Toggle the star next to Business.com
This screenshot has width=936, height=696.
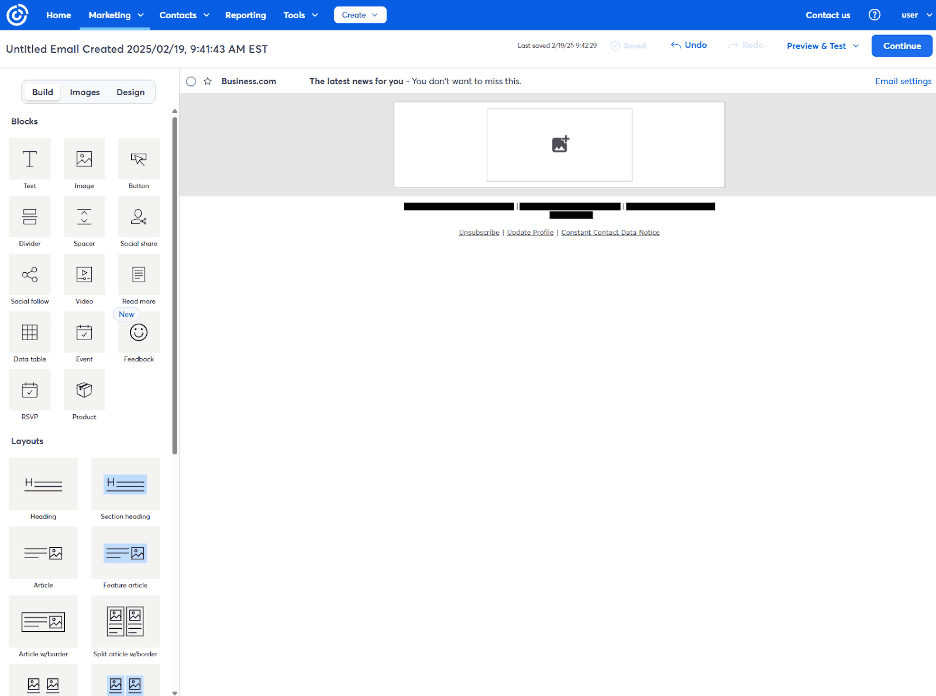pyautogui.click(x=207, y=82)
